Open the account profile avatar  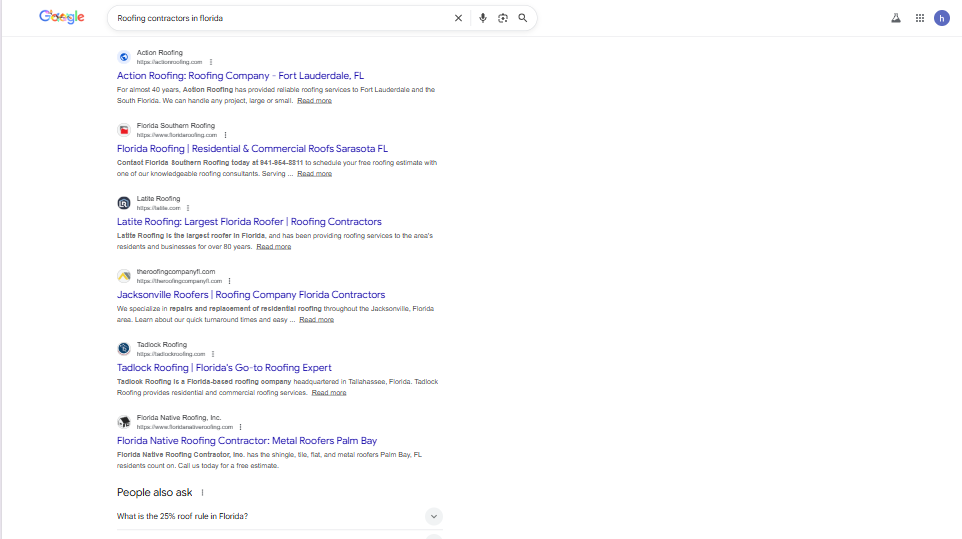(942, 18)
